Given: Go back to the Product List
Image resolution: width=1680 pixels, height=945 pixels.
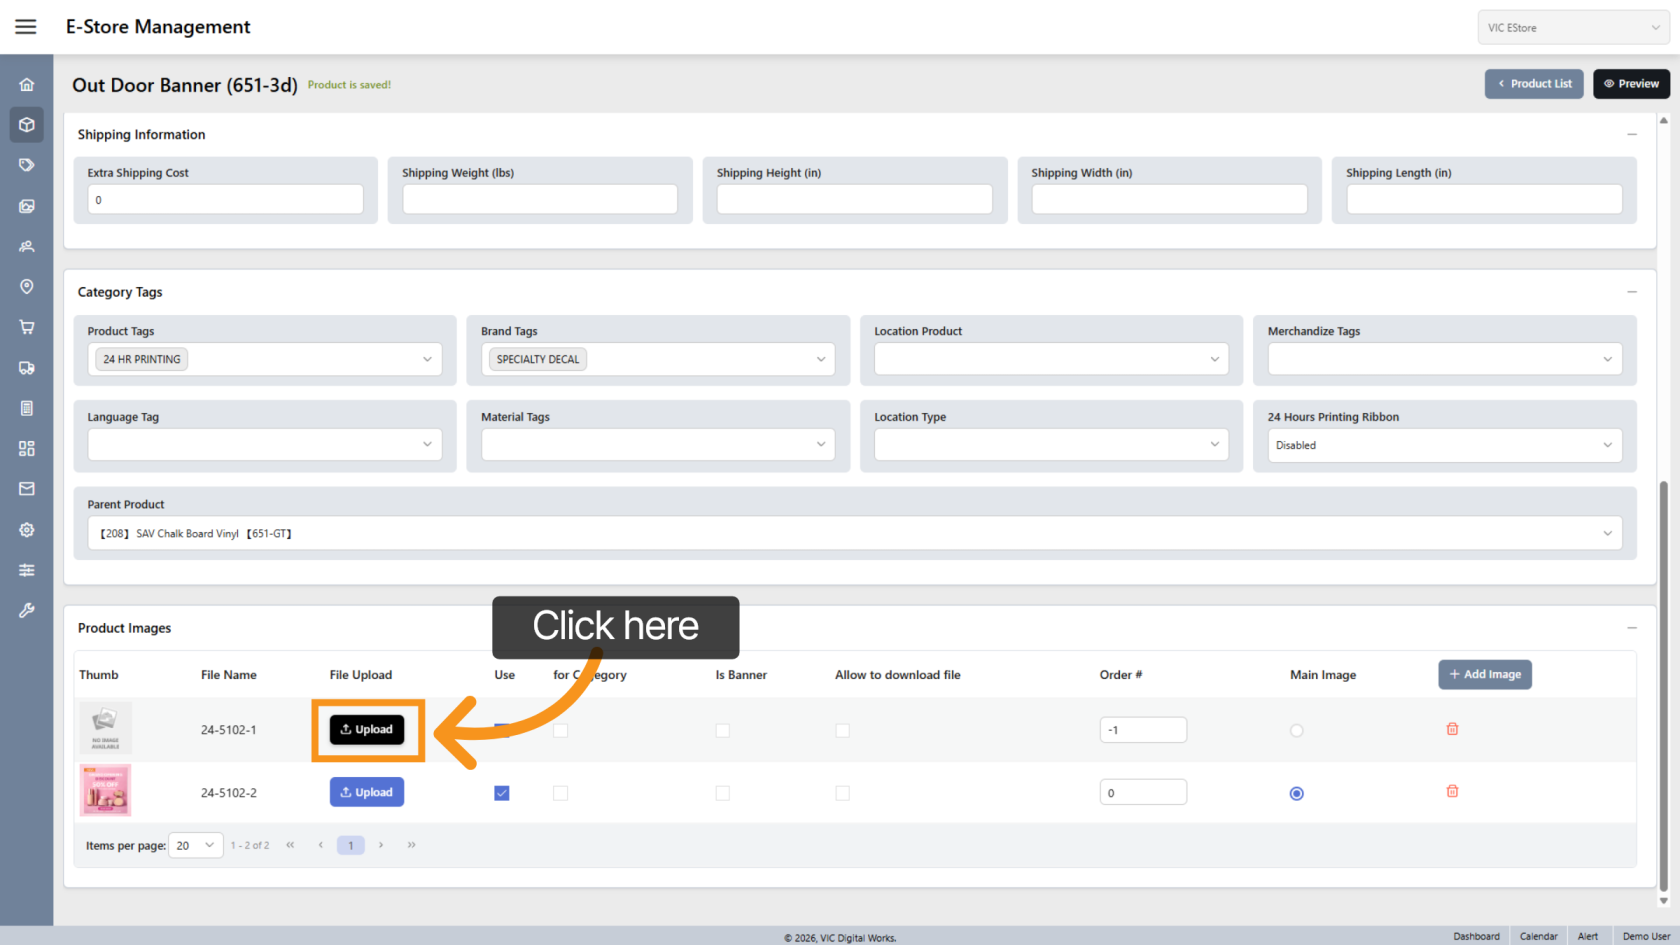Looking at the screenshot, I should pos(1533,84).
